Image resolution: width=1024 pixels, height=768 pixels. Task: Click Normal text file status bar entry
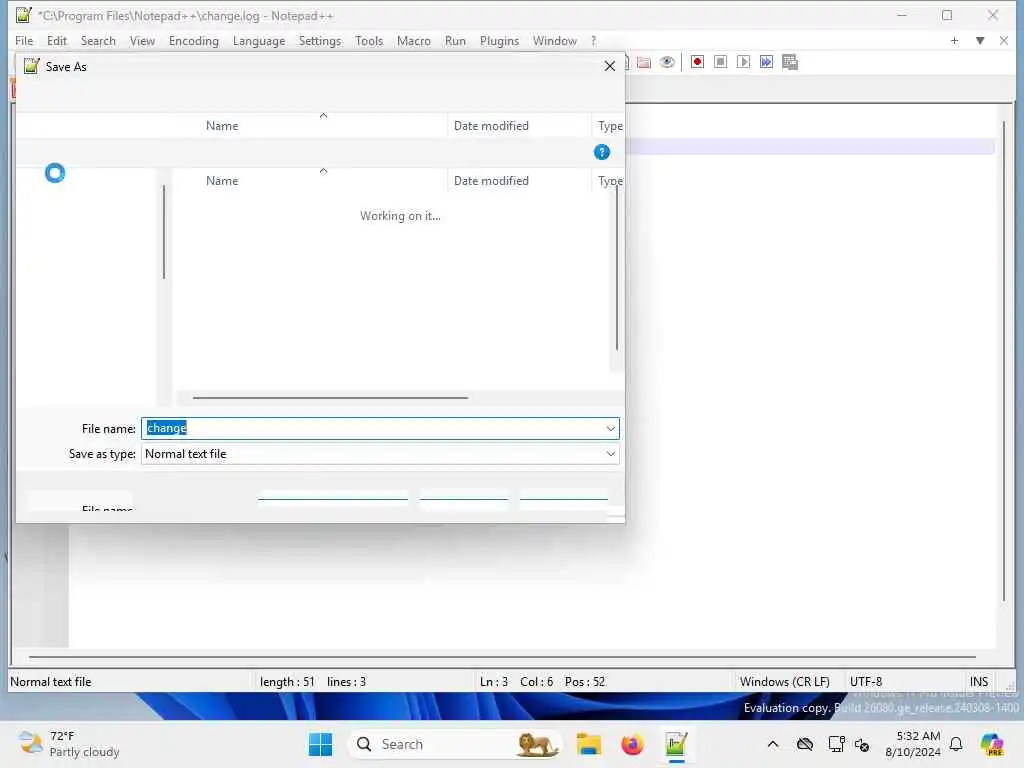(50, 682)
